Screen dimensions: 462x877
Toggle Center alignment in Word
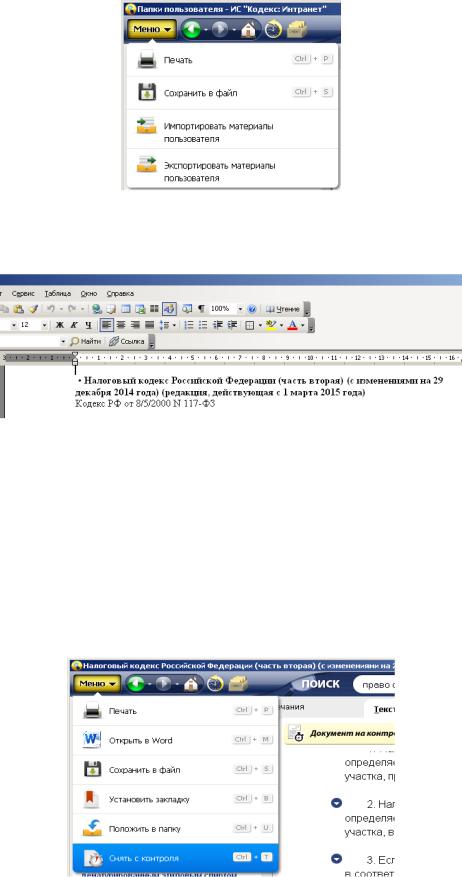(121, 325)
